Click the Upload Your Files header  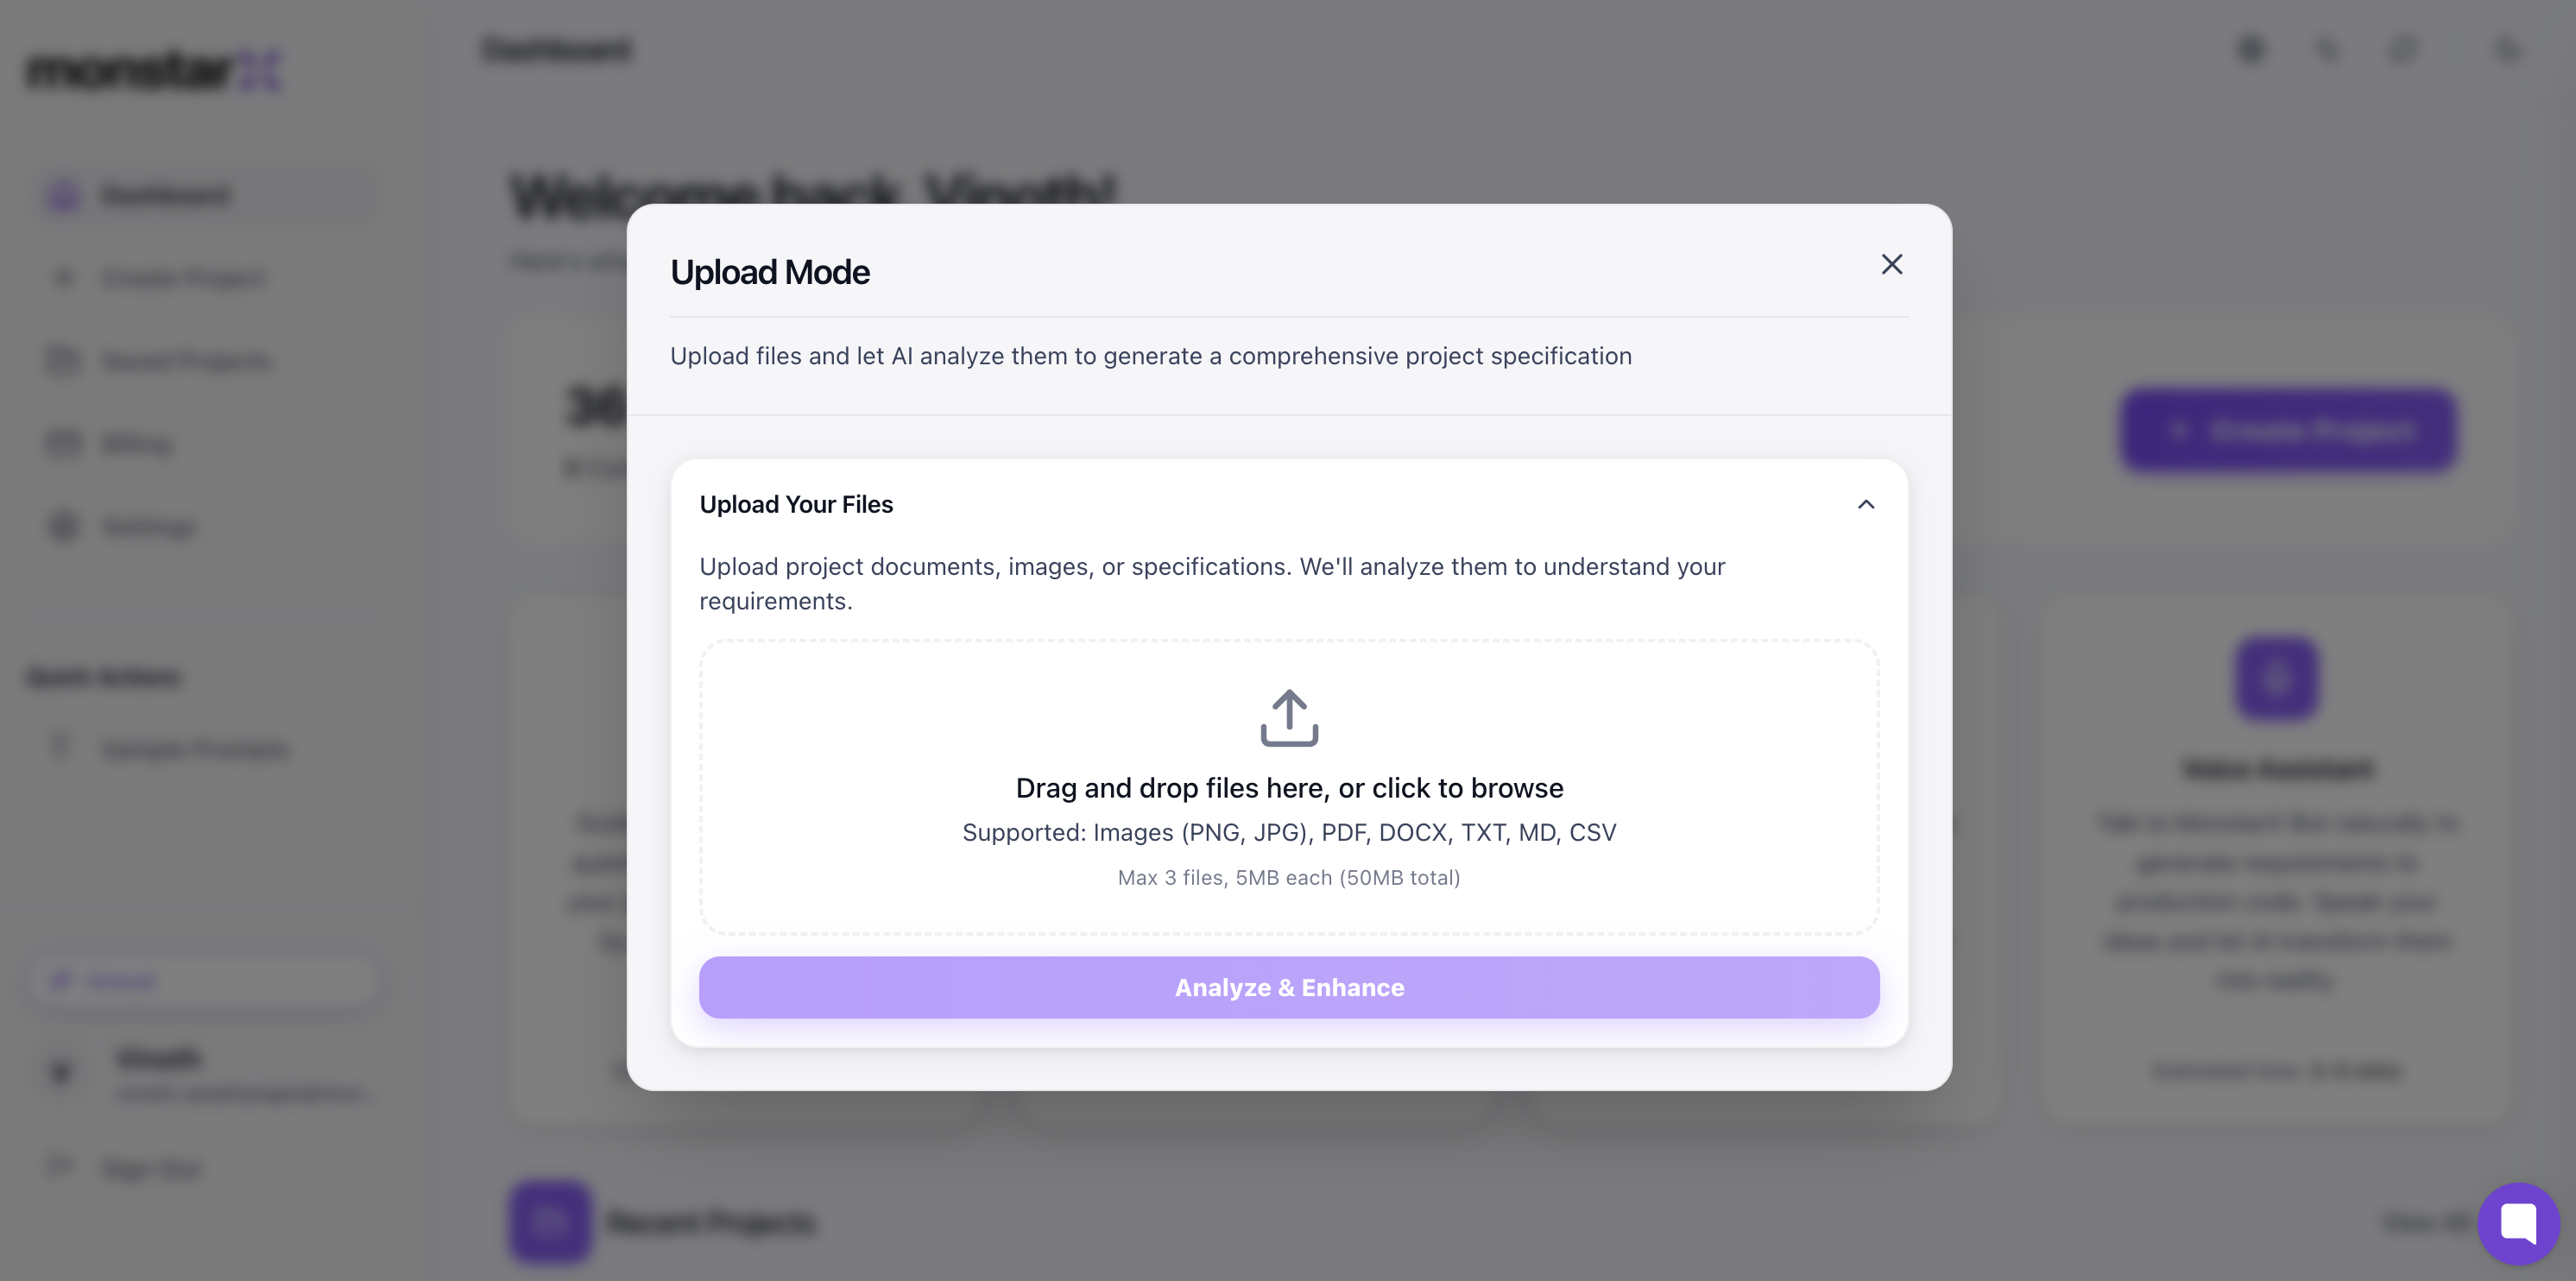(x=796, y=504)
